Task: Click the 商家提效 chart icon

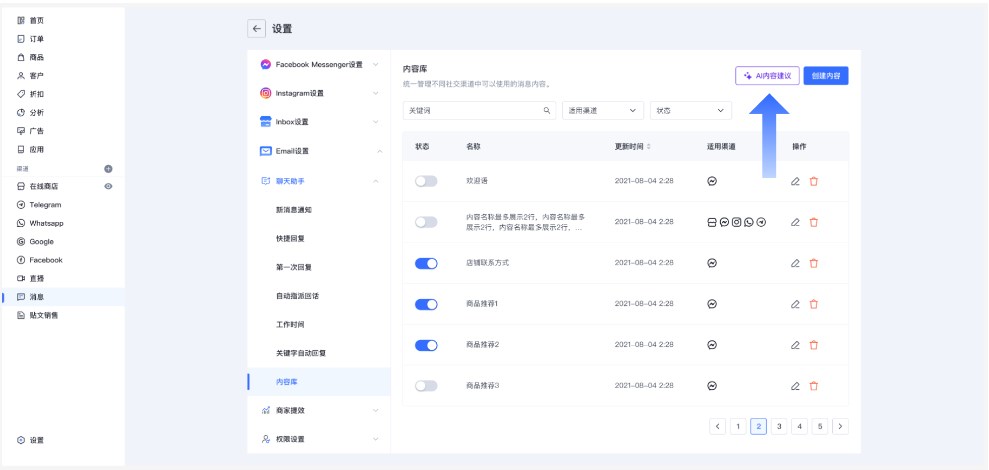Action: point(266,411)
